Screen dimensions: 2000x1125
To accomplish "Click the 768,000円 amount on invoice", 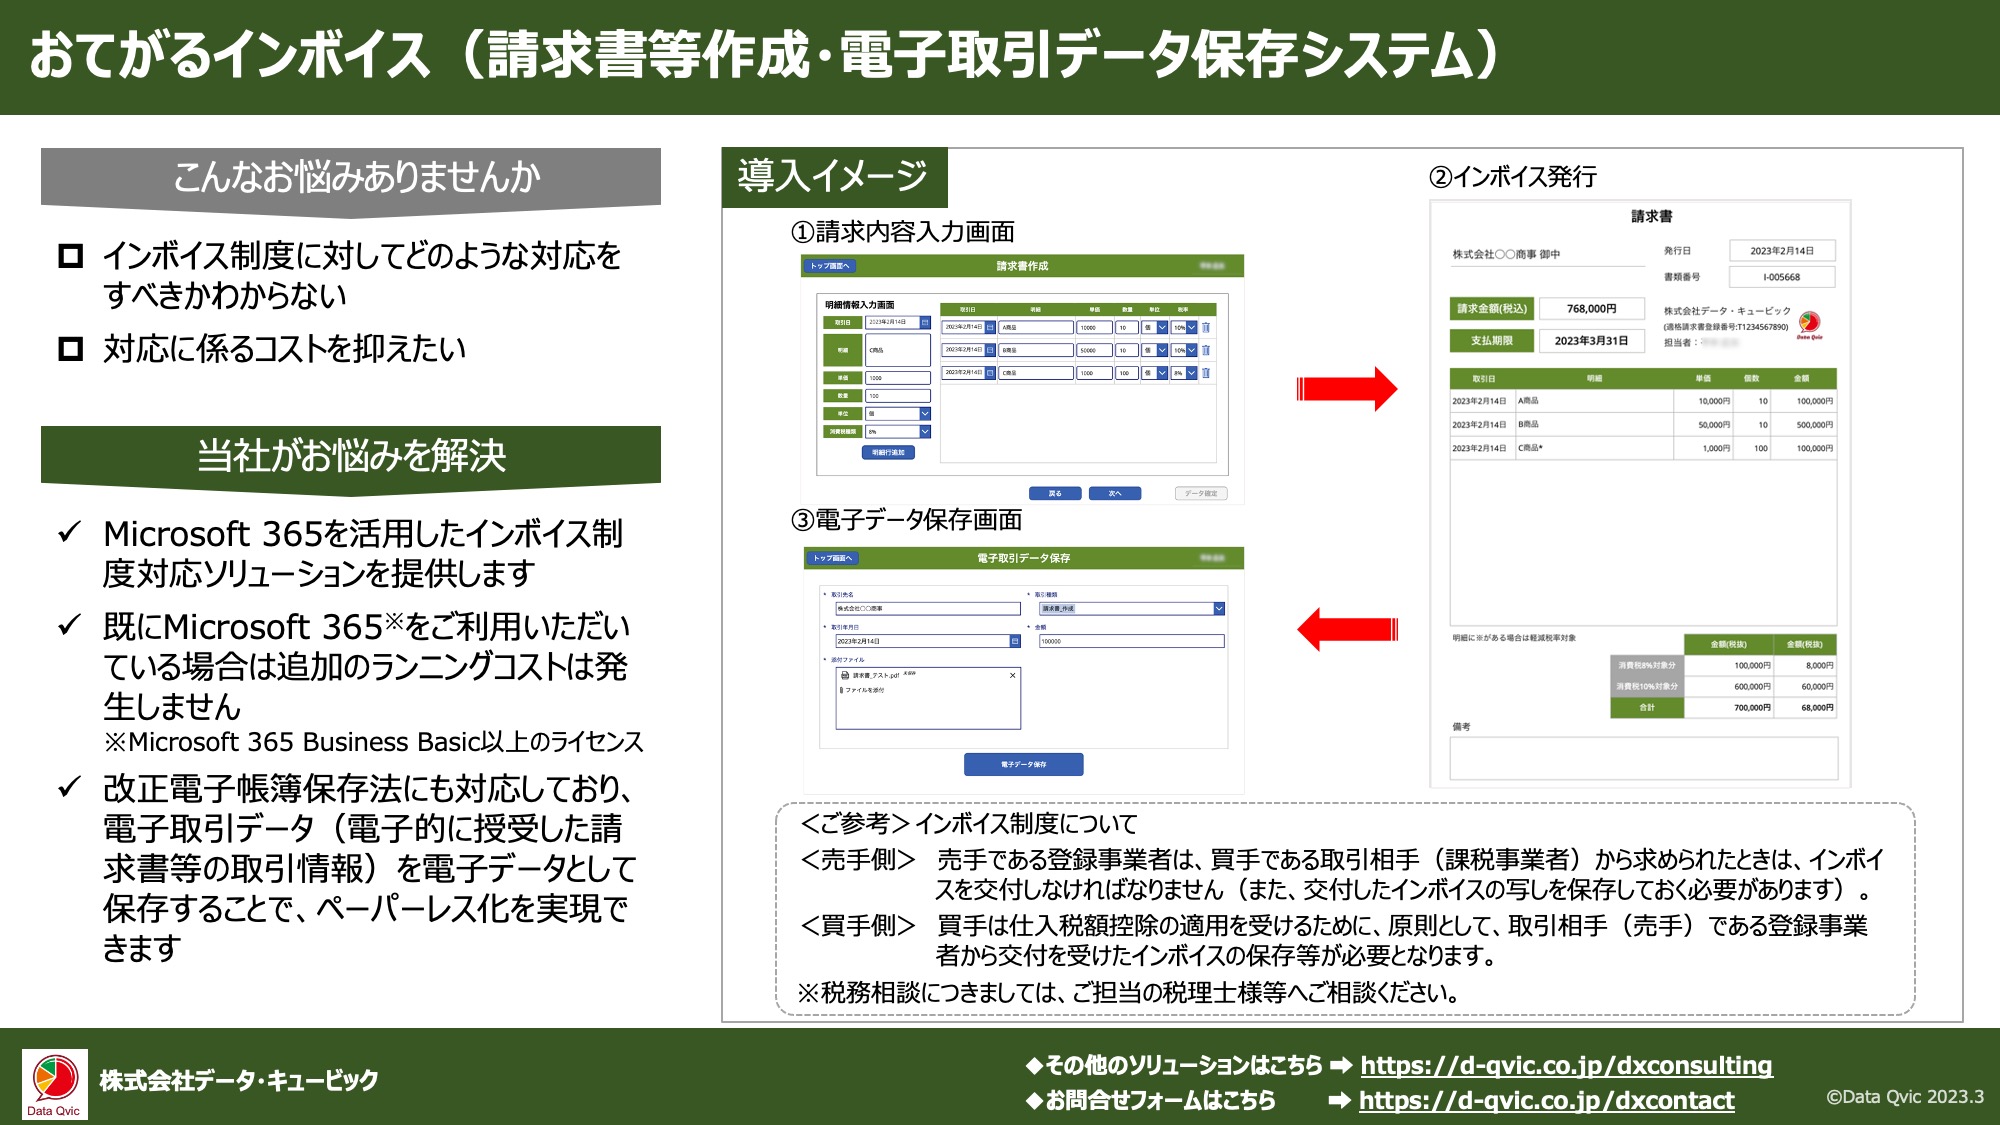I will pyautogui.click(x=1591, y=309).
